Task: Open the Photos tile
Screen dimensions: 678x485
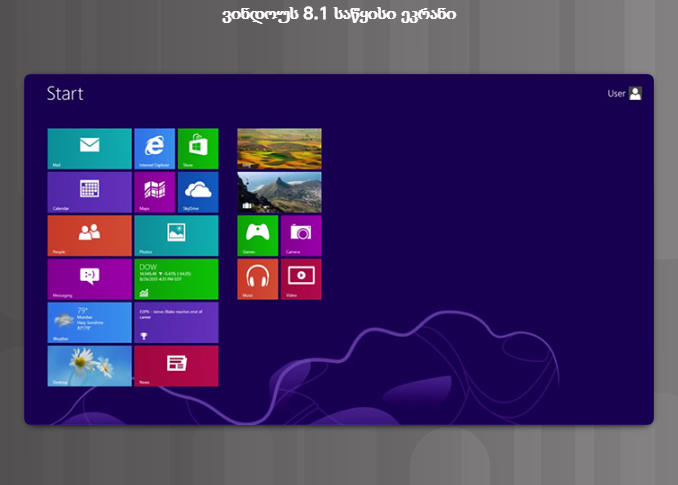Action: 176,235
